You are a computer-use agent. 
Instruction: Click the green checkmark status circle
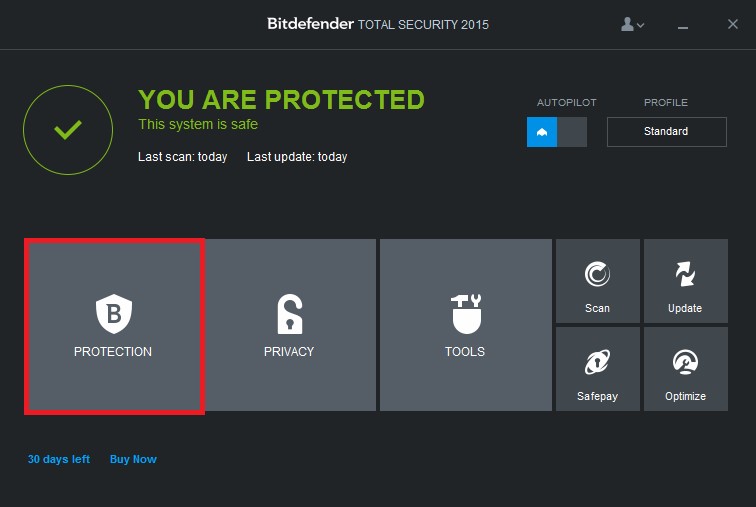click(68, 130)
